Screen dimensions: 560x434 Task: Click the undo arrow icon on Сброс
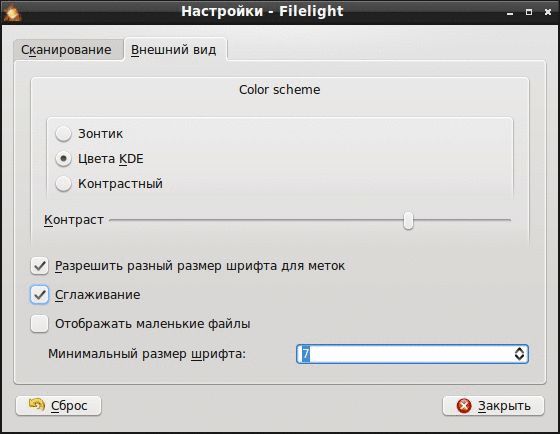(37, 405)
